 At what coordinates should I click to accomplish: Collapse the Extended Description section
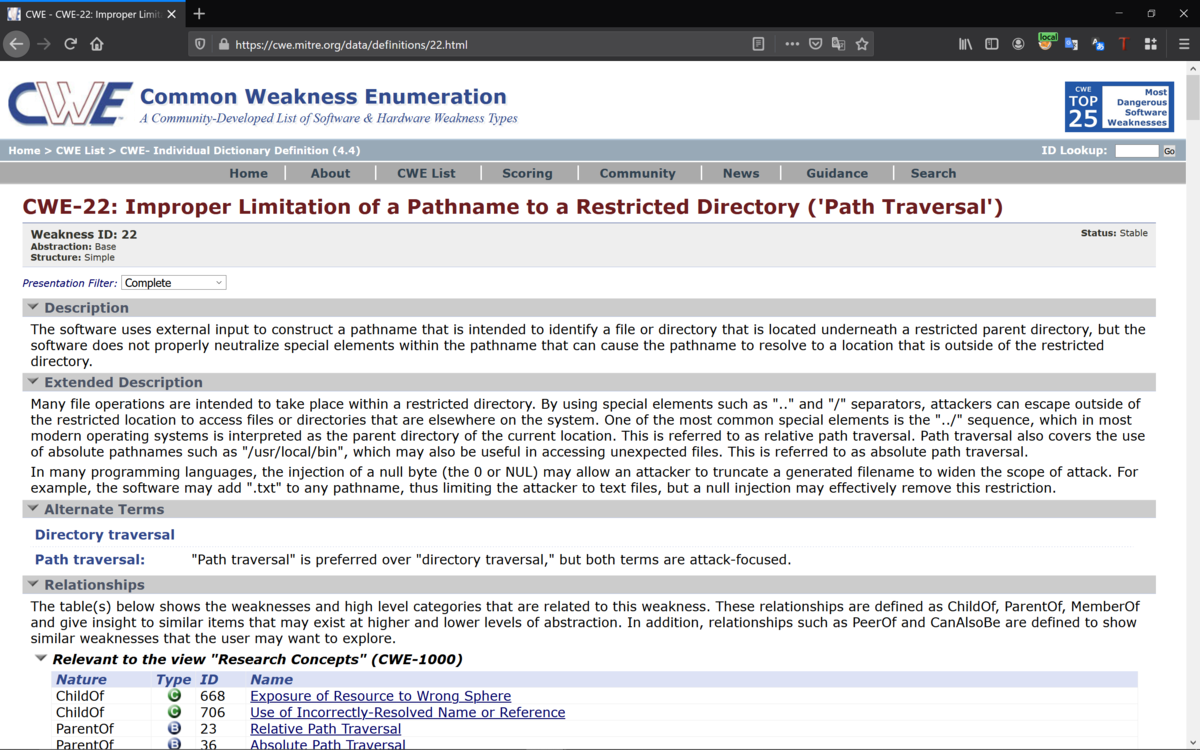(33, 382)
